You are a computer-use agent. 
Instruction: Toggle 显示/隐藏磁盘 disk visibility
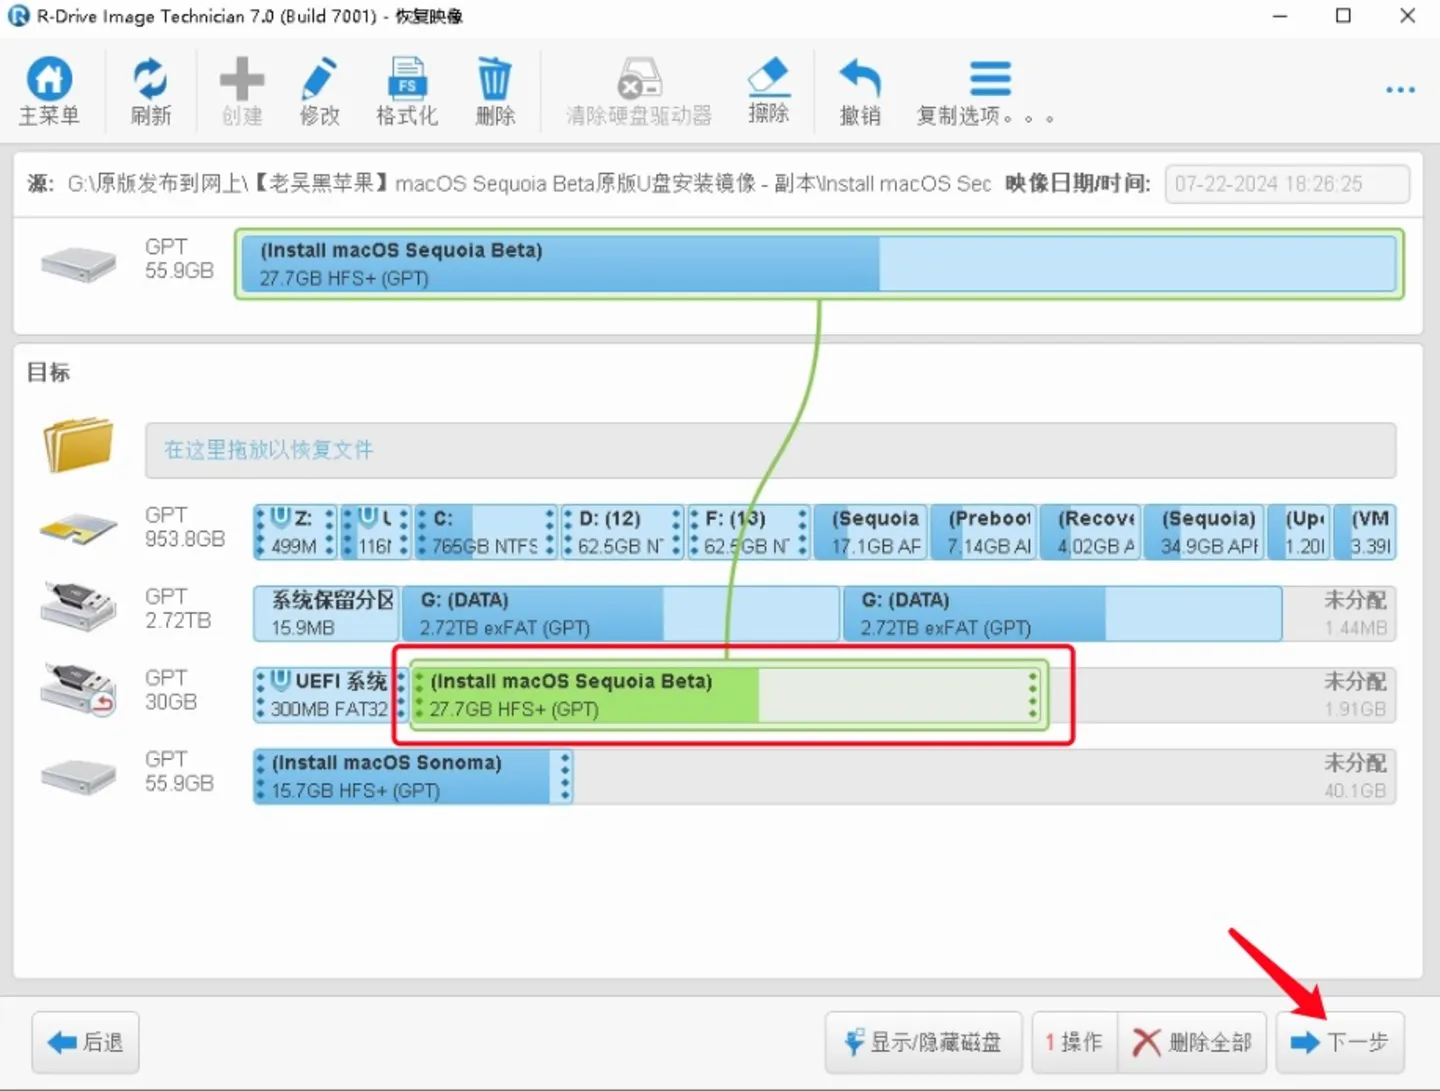point(922,1041)
